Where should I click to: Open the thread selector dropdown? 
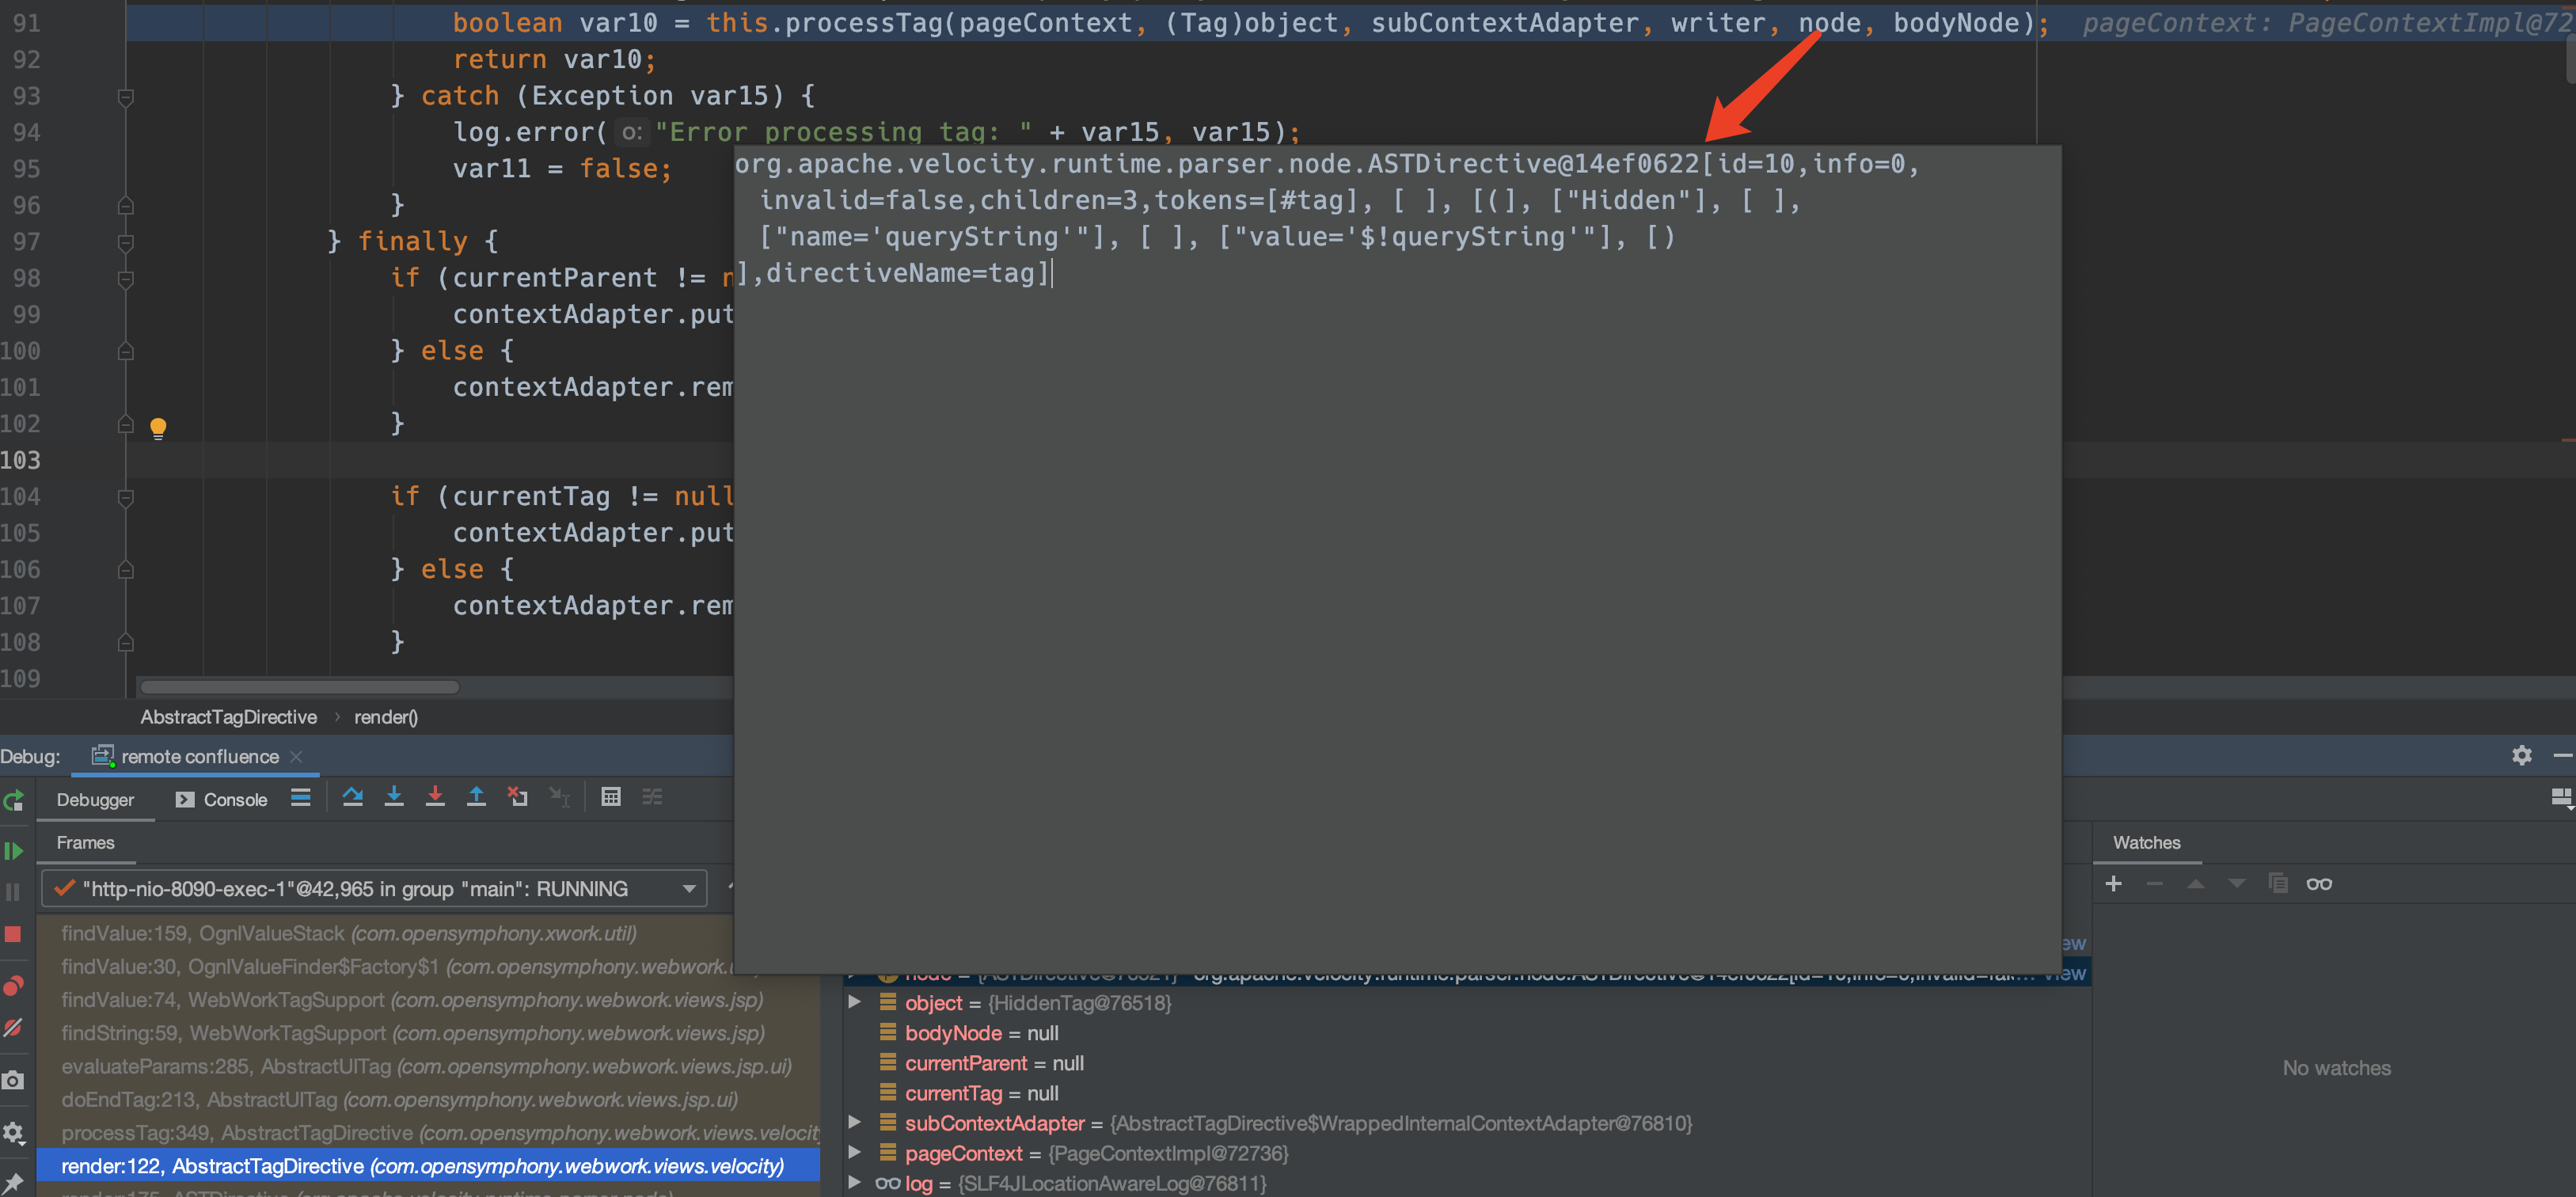pos(374,889)
